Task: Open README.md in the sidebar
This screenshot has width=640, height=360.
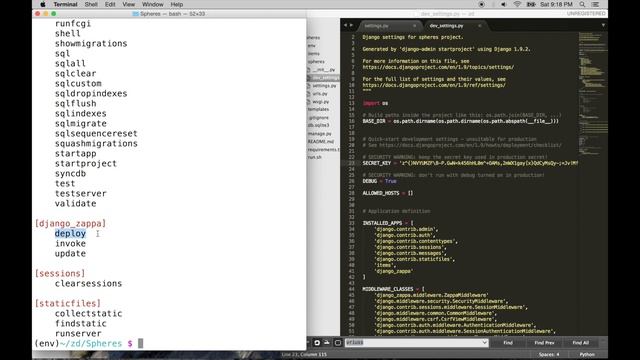Action: (321, 141)
